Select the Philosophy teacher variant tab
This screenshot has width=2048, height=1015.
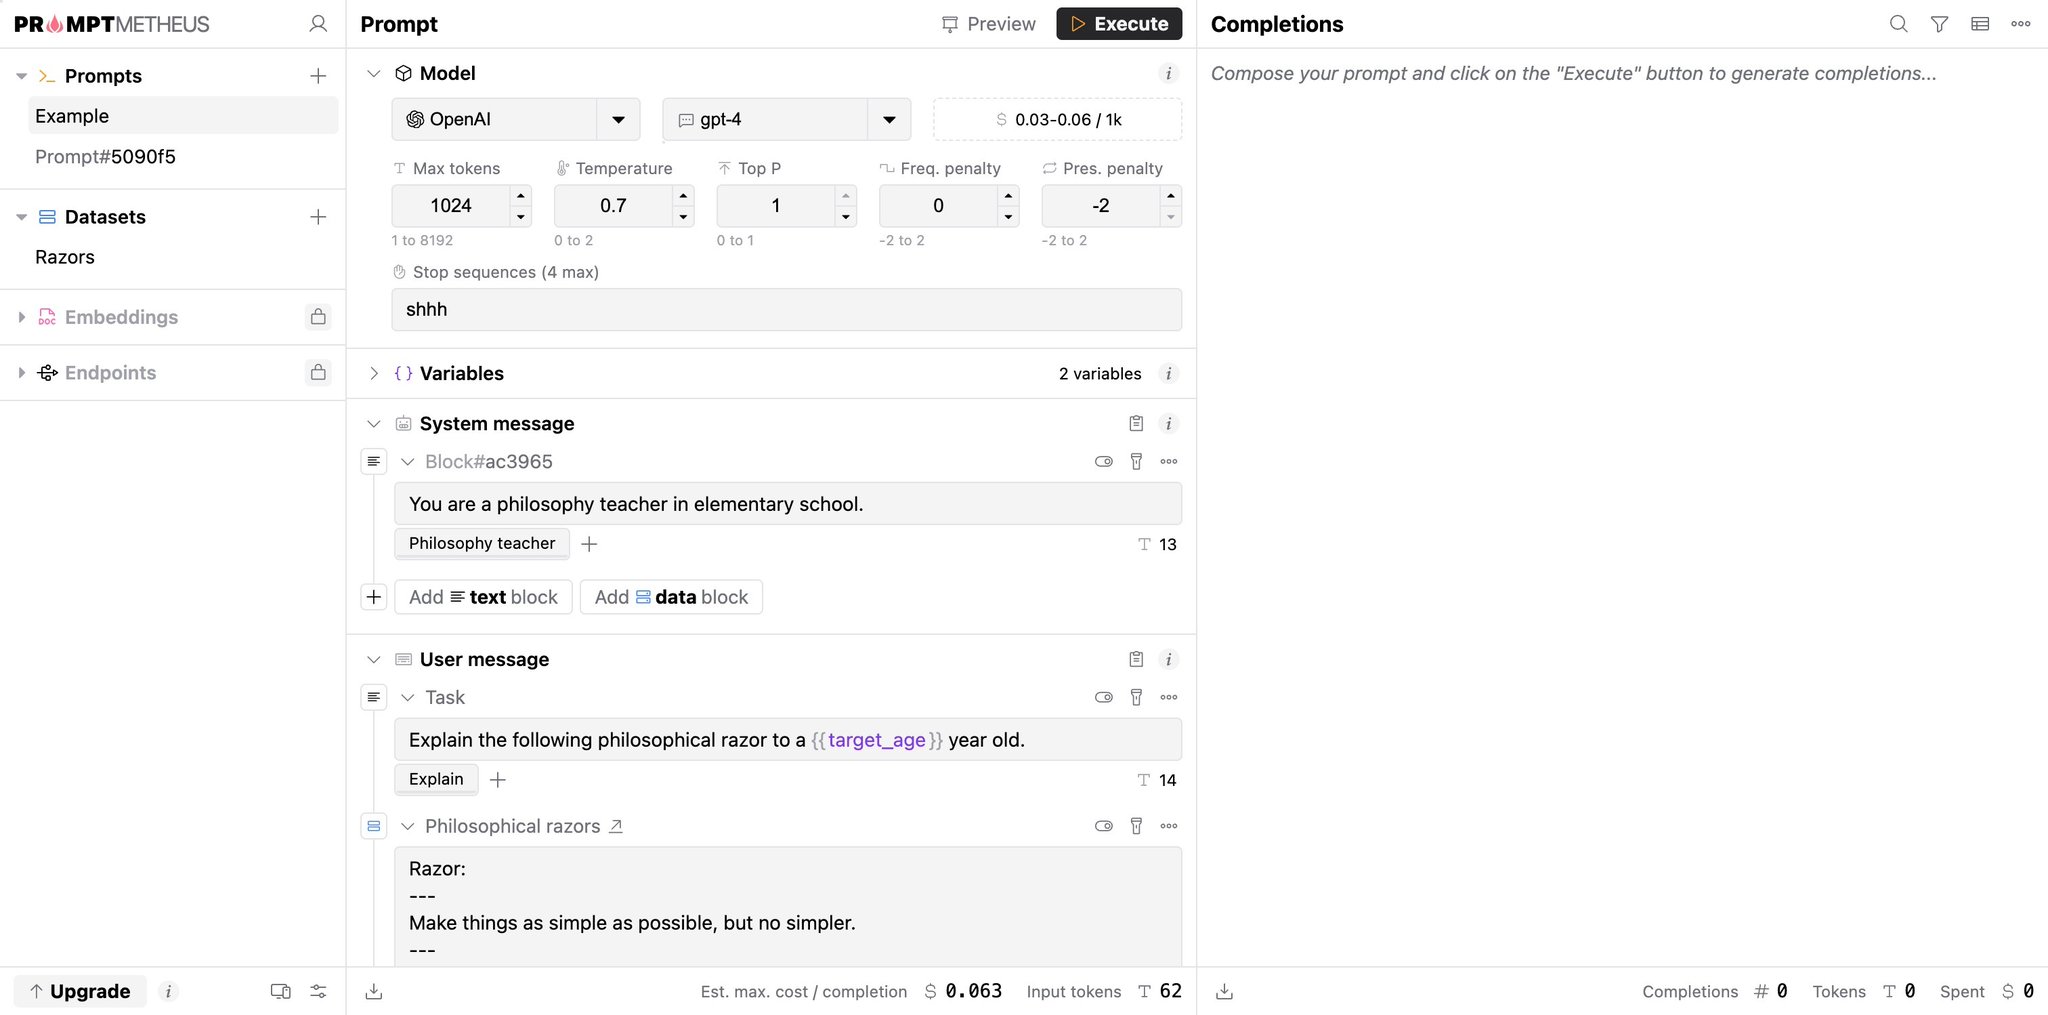coord(482,543)
